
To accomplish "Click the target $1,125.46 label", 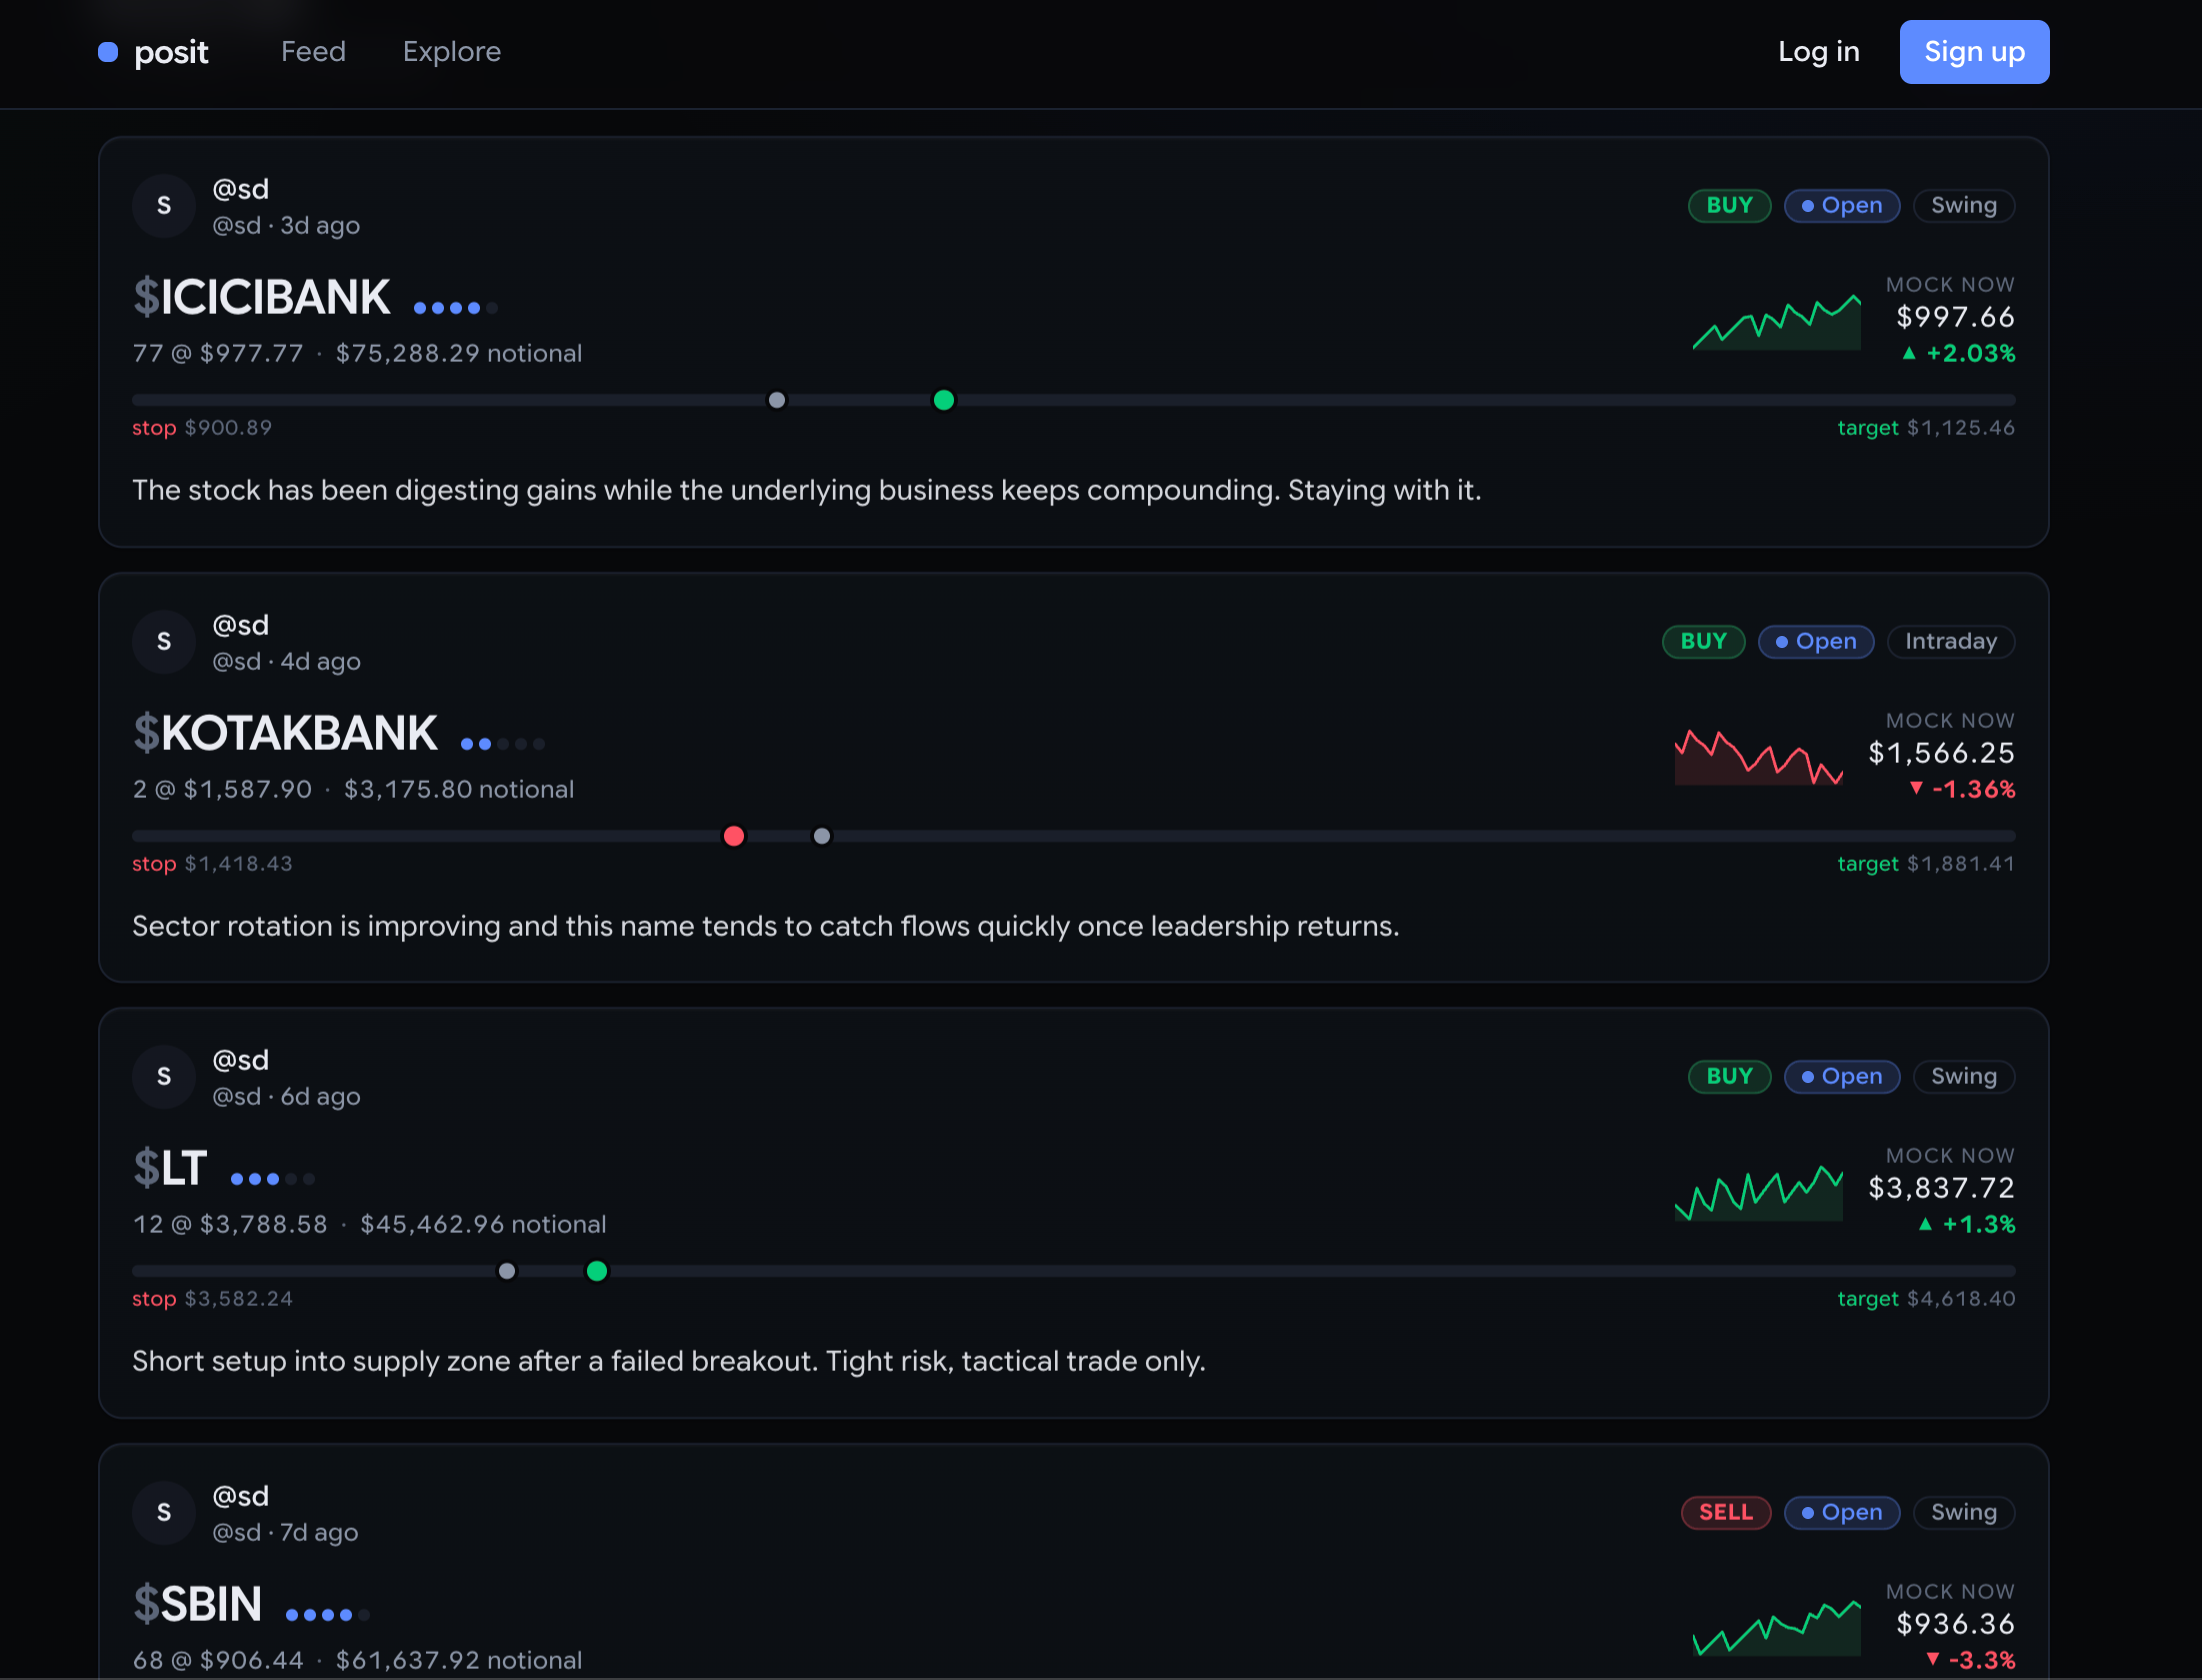I will point(1927,428).
